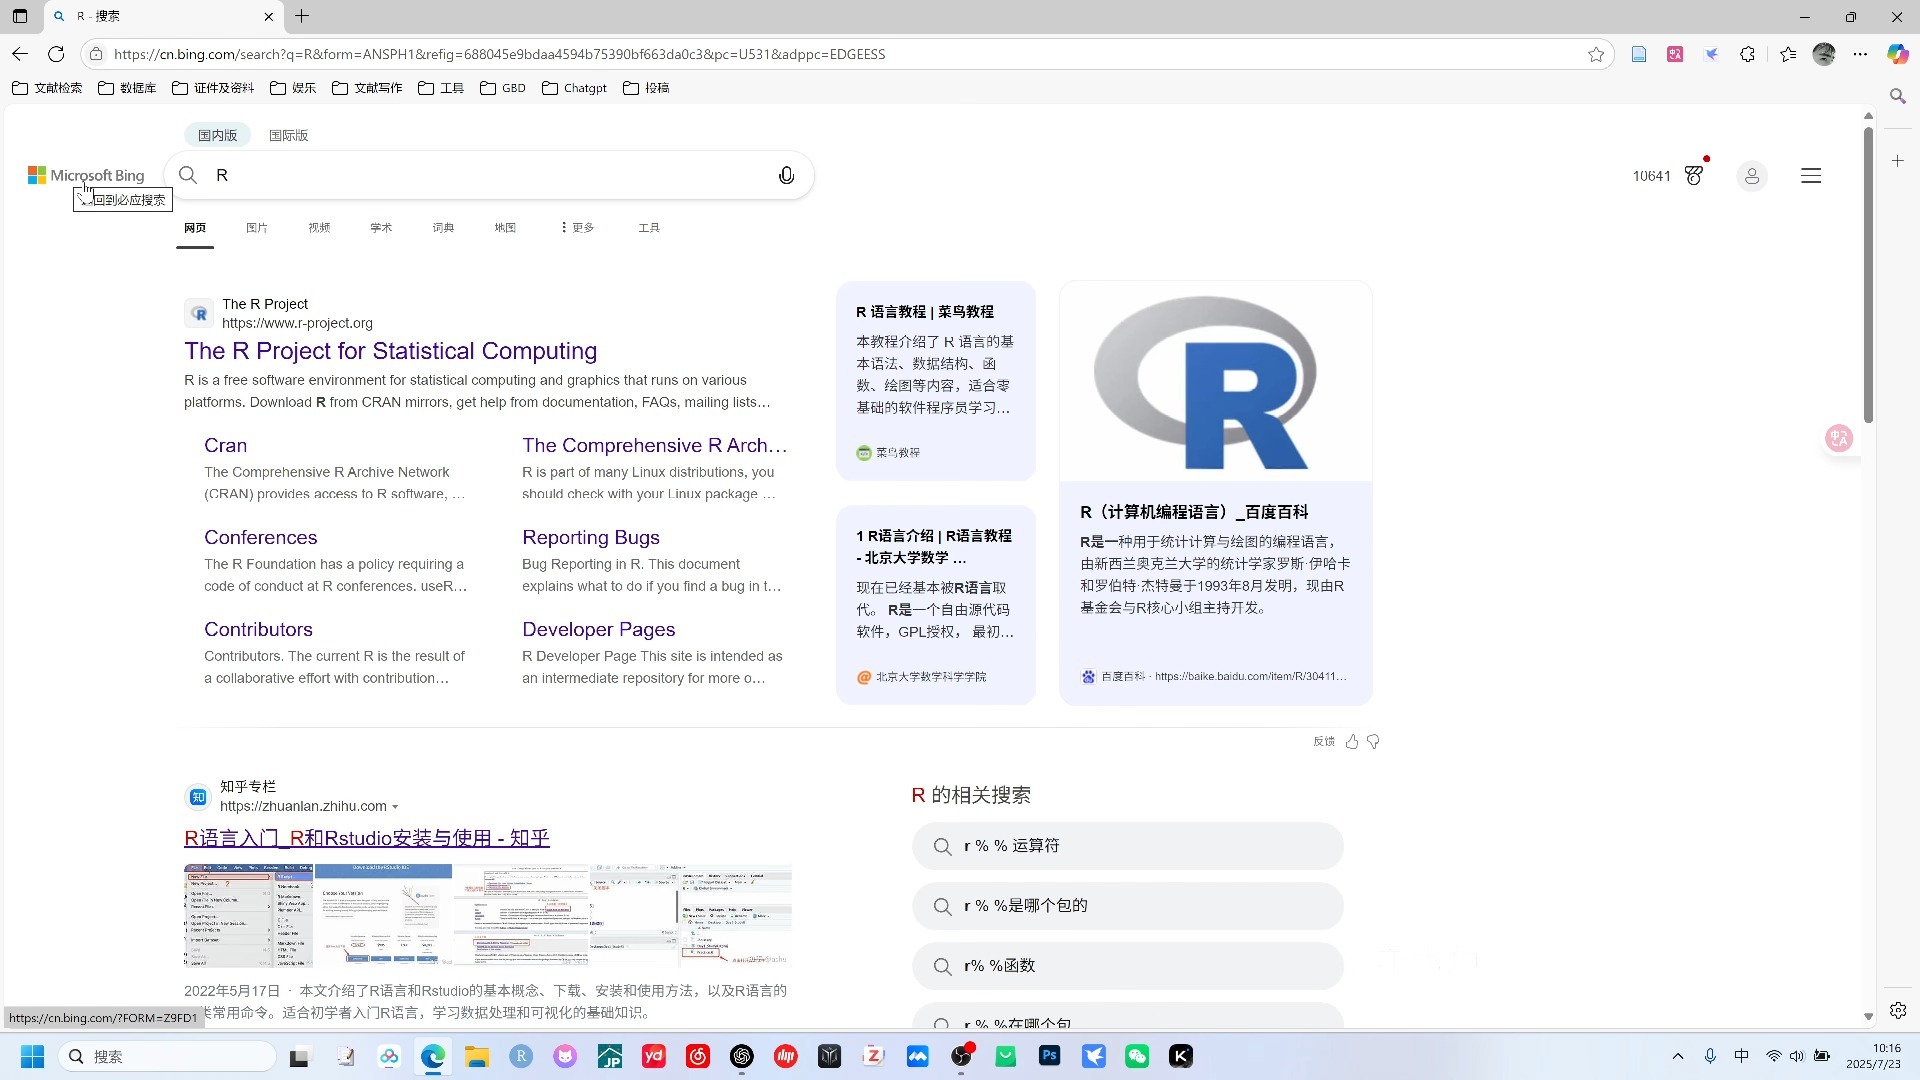This screenshot has height=1080, width=1920.
Task: Open the Cran sublink
Action: click(x=225, y=445)
